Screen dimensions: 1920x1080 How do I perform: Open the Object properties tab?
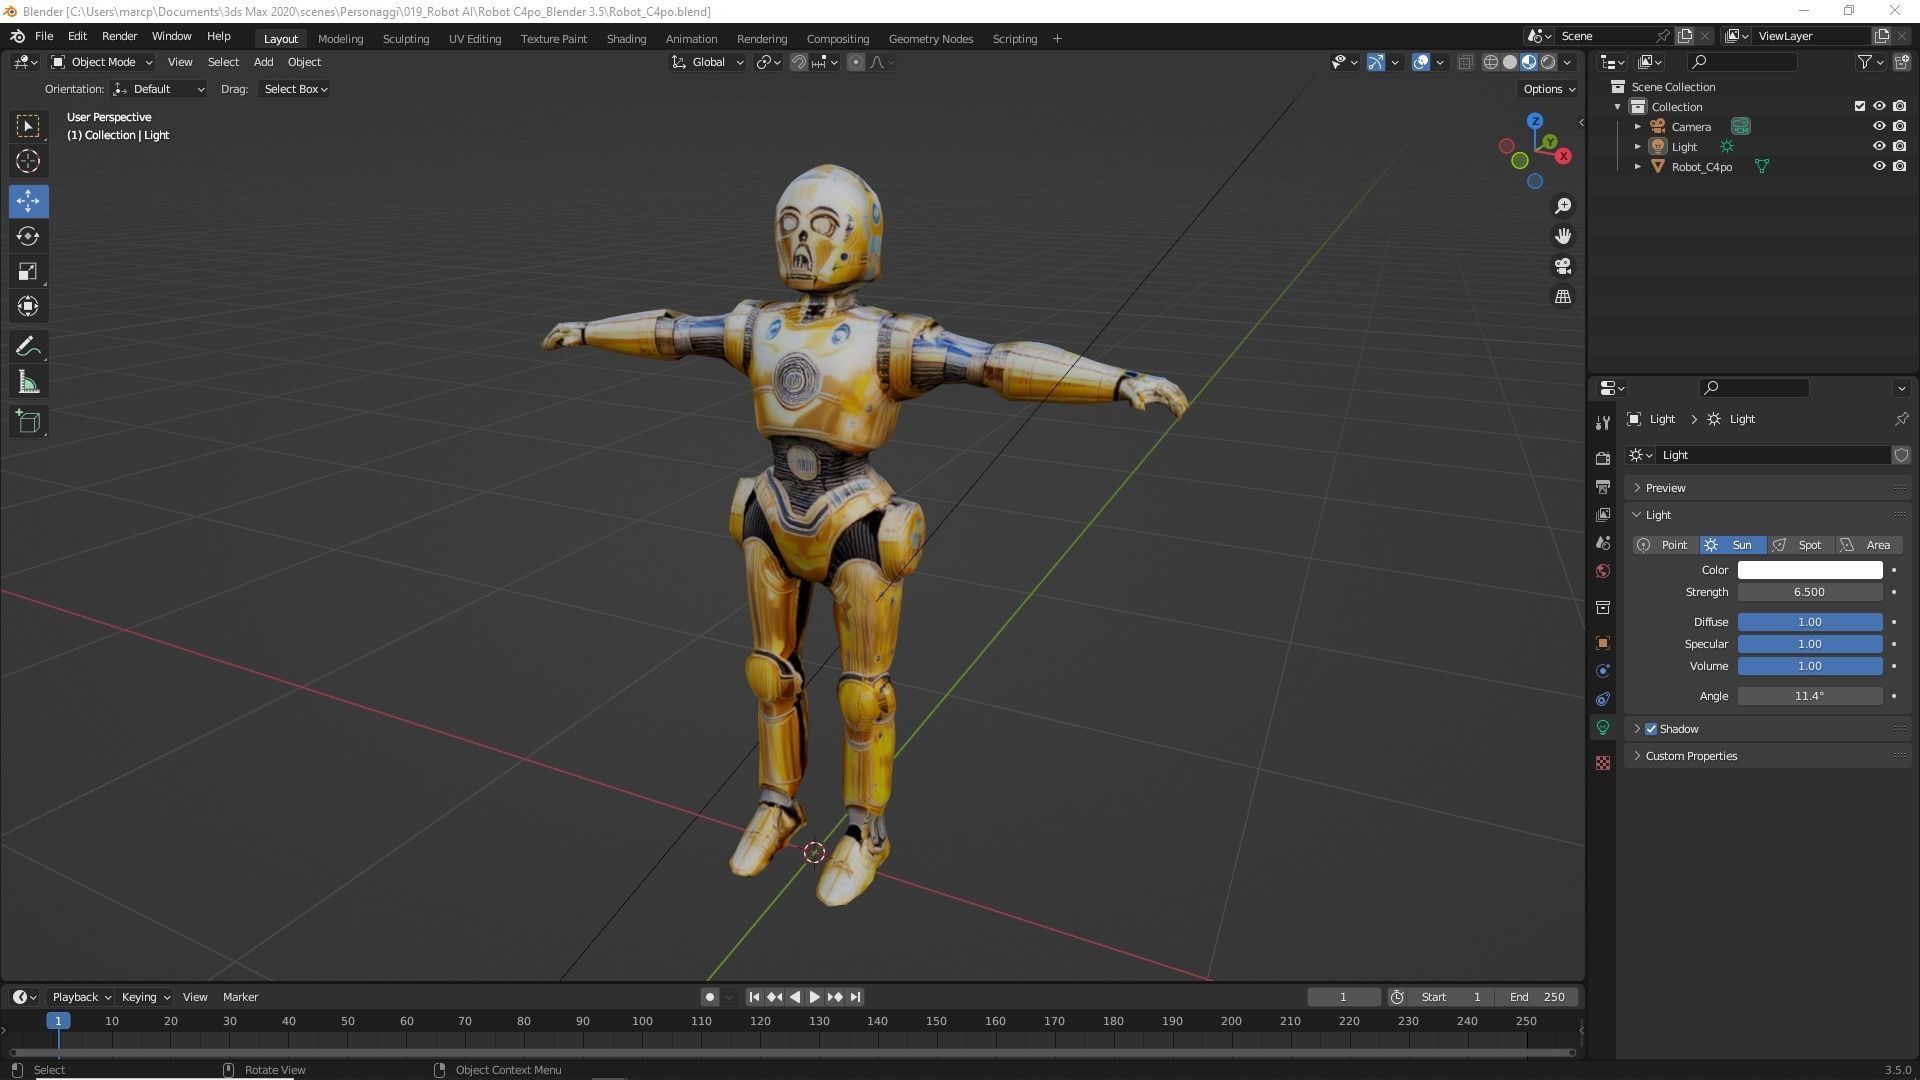point(1603,643)
